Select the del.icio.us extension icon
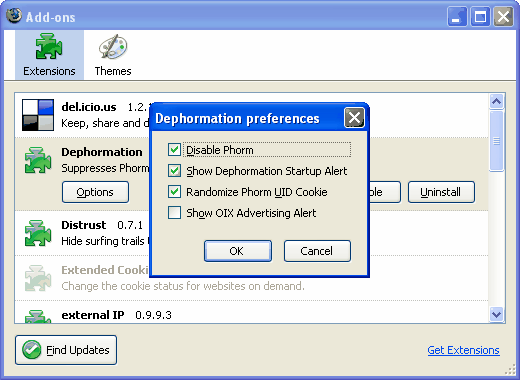 [x=38, y=115]
